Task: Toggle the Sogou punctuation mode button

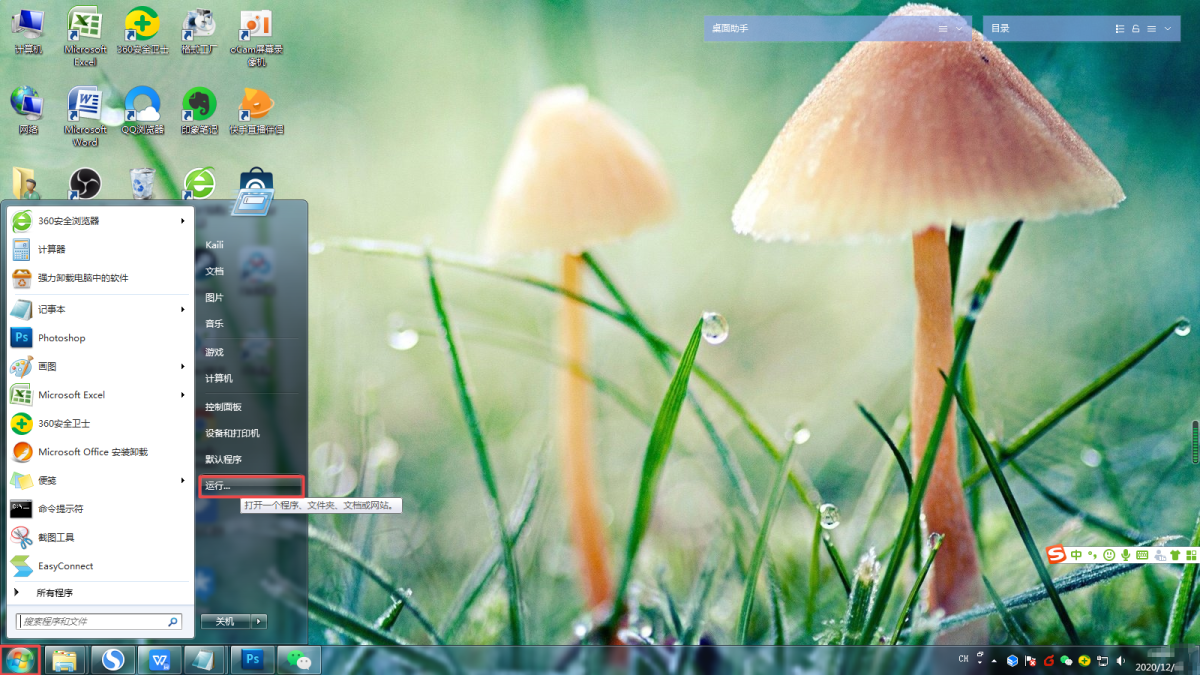Action: pos(1092,555)
